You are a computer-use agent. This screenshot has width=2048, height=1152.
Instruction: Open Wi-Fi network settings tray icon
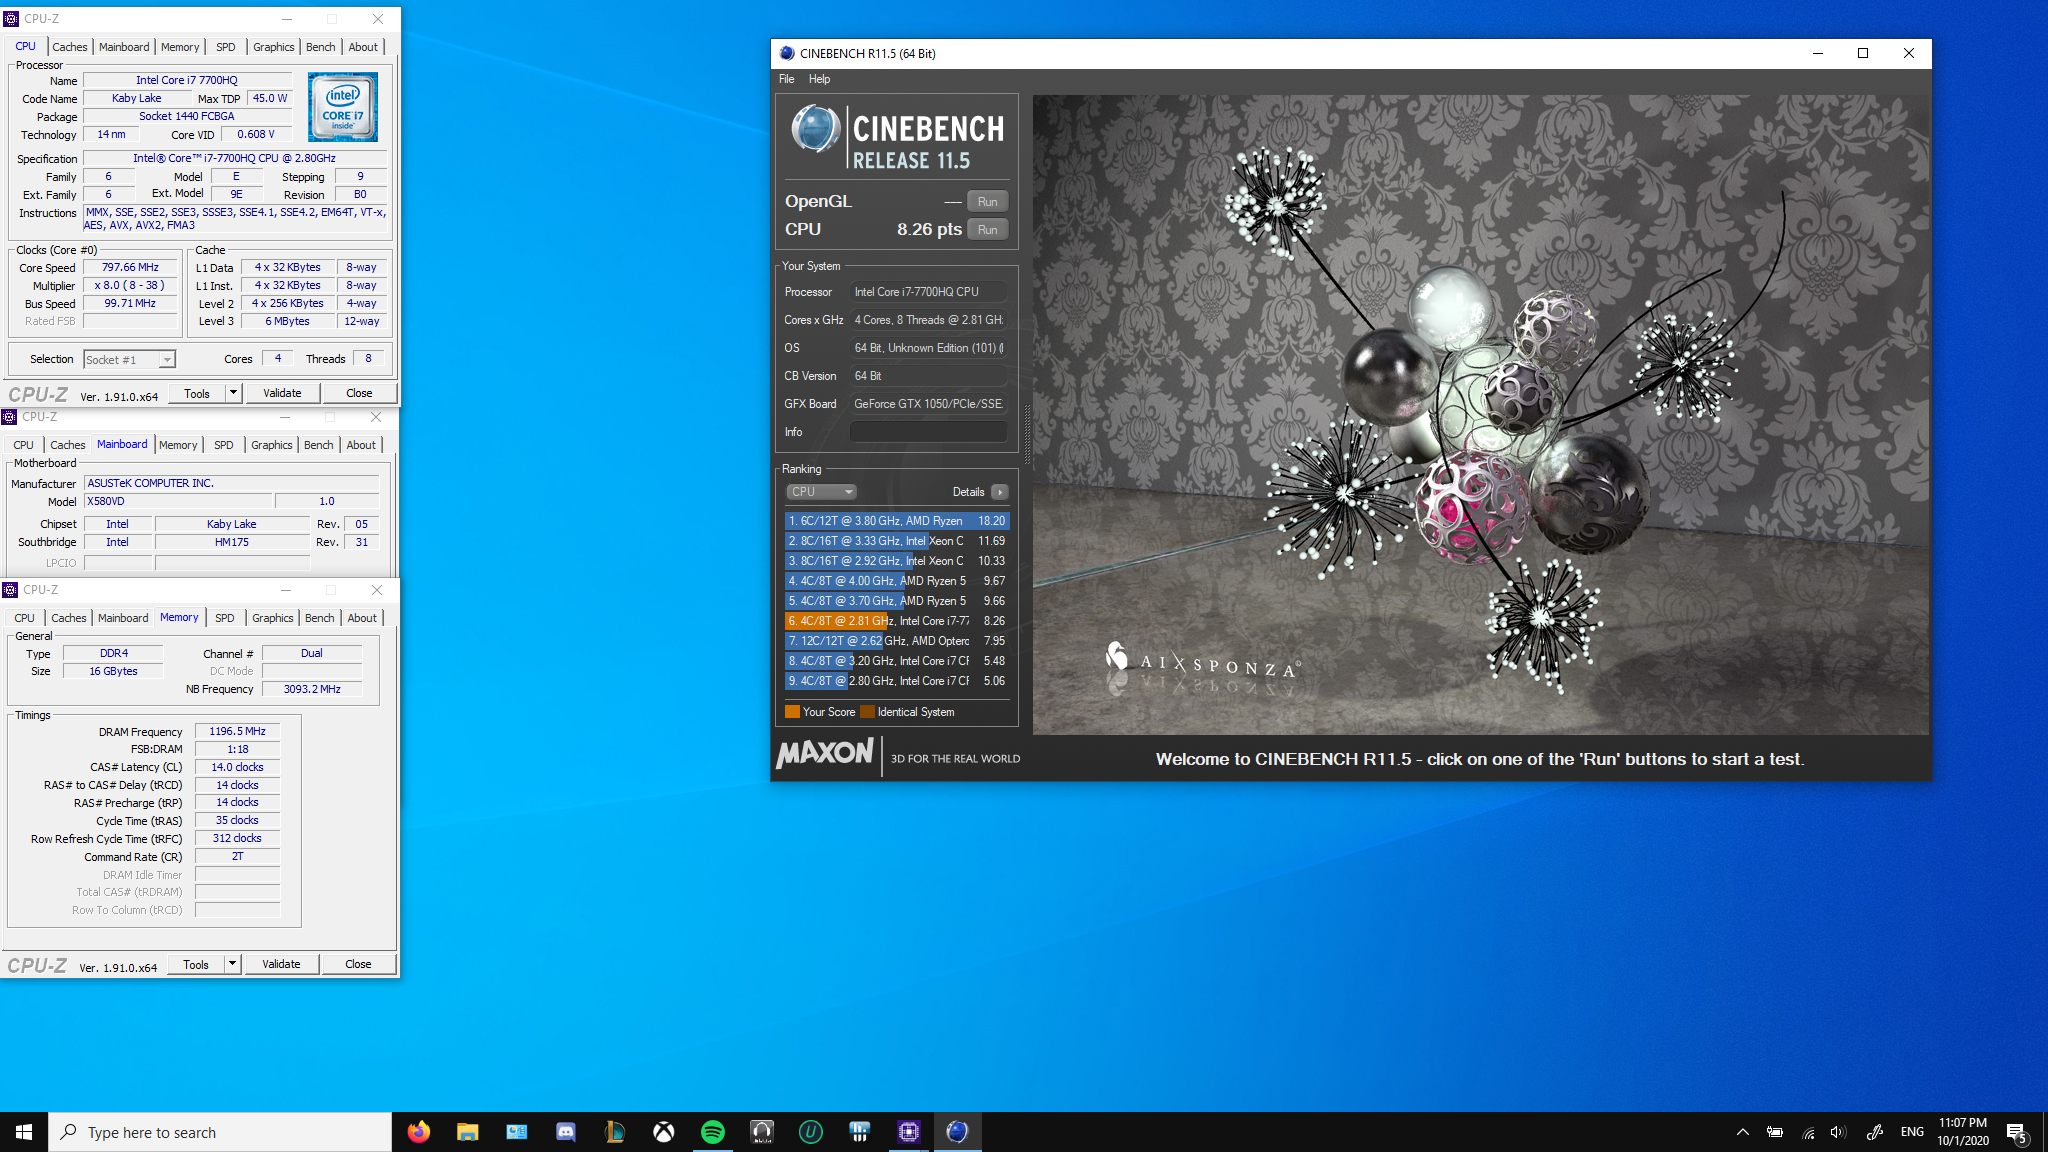click(1808, 1132)
